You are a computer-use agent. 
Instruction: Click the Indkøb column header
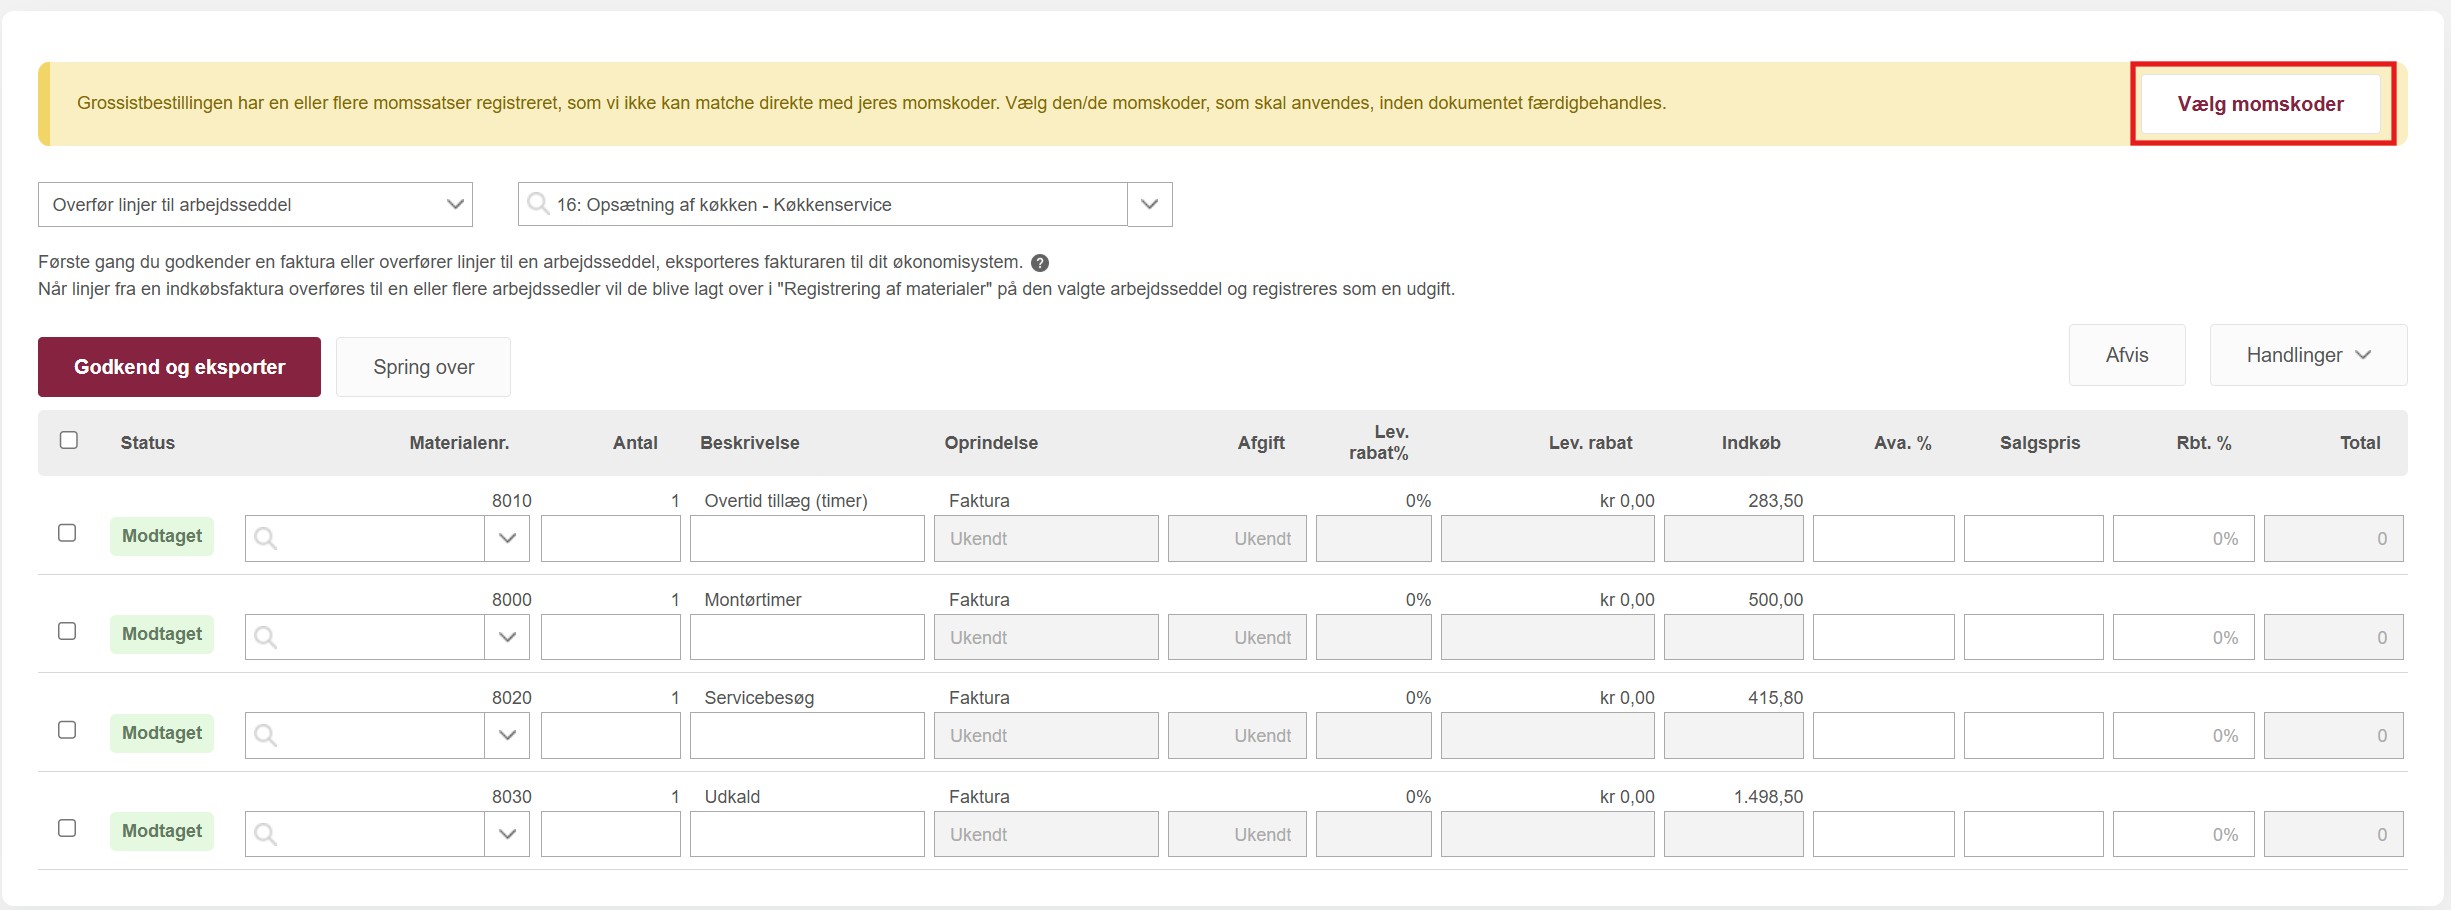click(x=1751, y=443)
